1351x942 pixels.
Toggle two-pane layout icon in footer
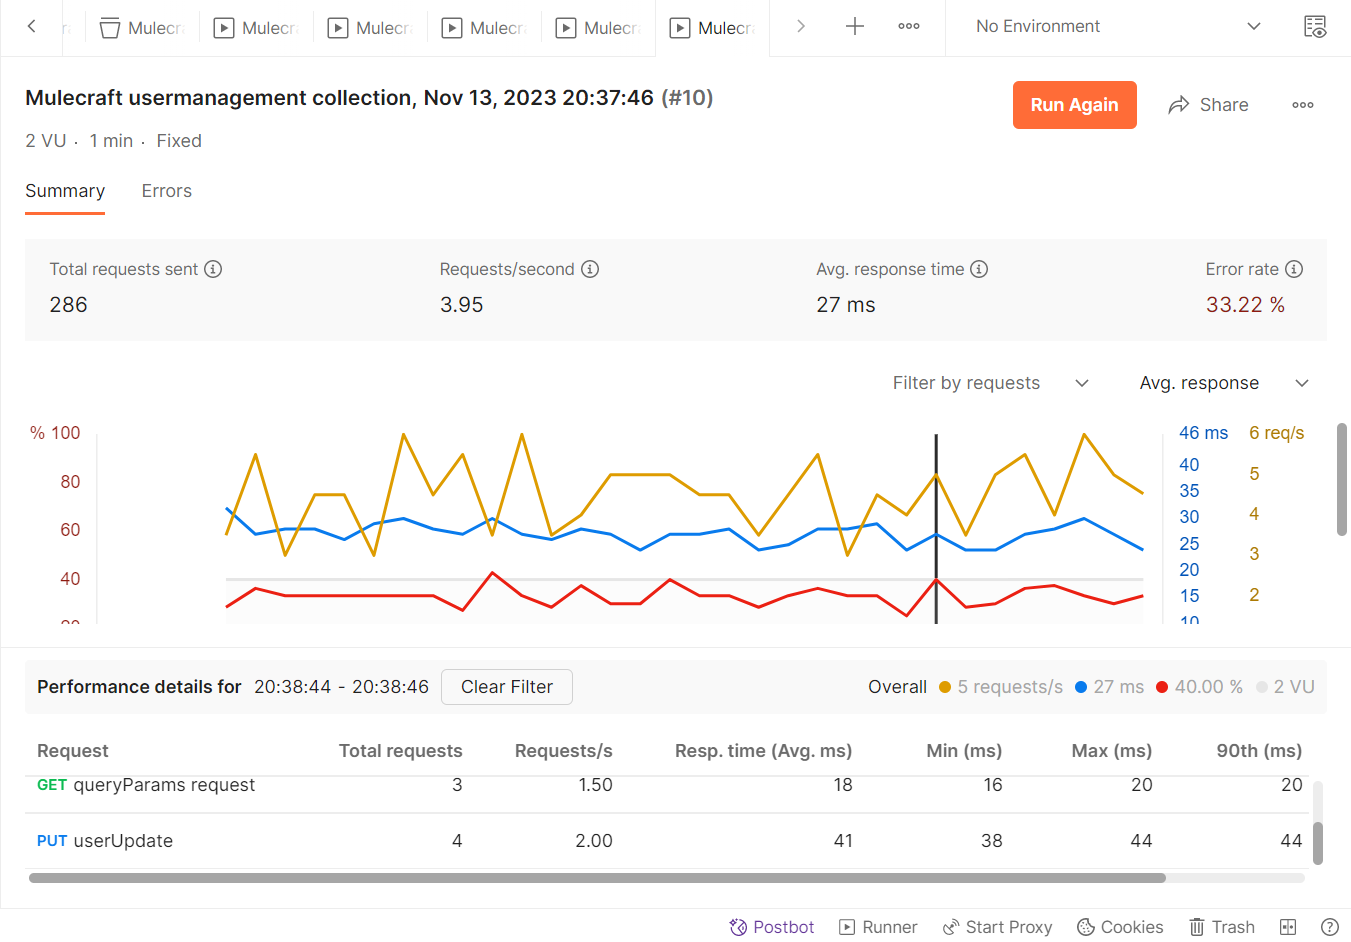1288,927
